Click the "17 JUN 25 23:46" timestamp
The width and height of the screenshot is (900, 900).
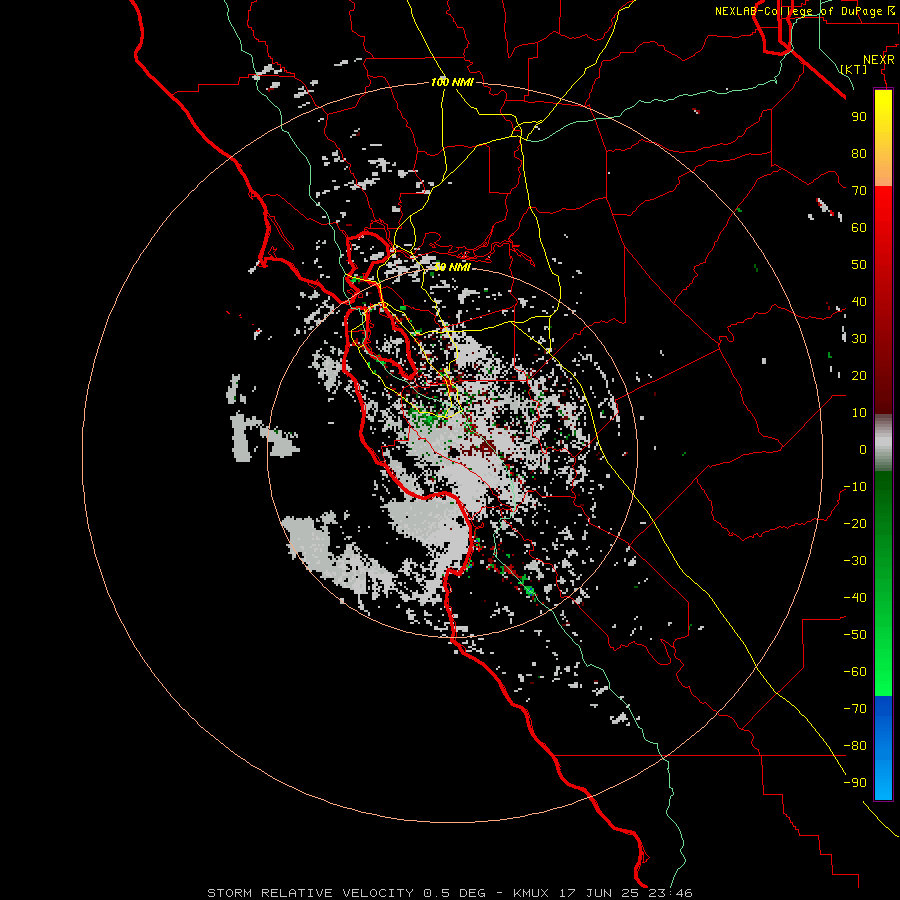(626, 893)
